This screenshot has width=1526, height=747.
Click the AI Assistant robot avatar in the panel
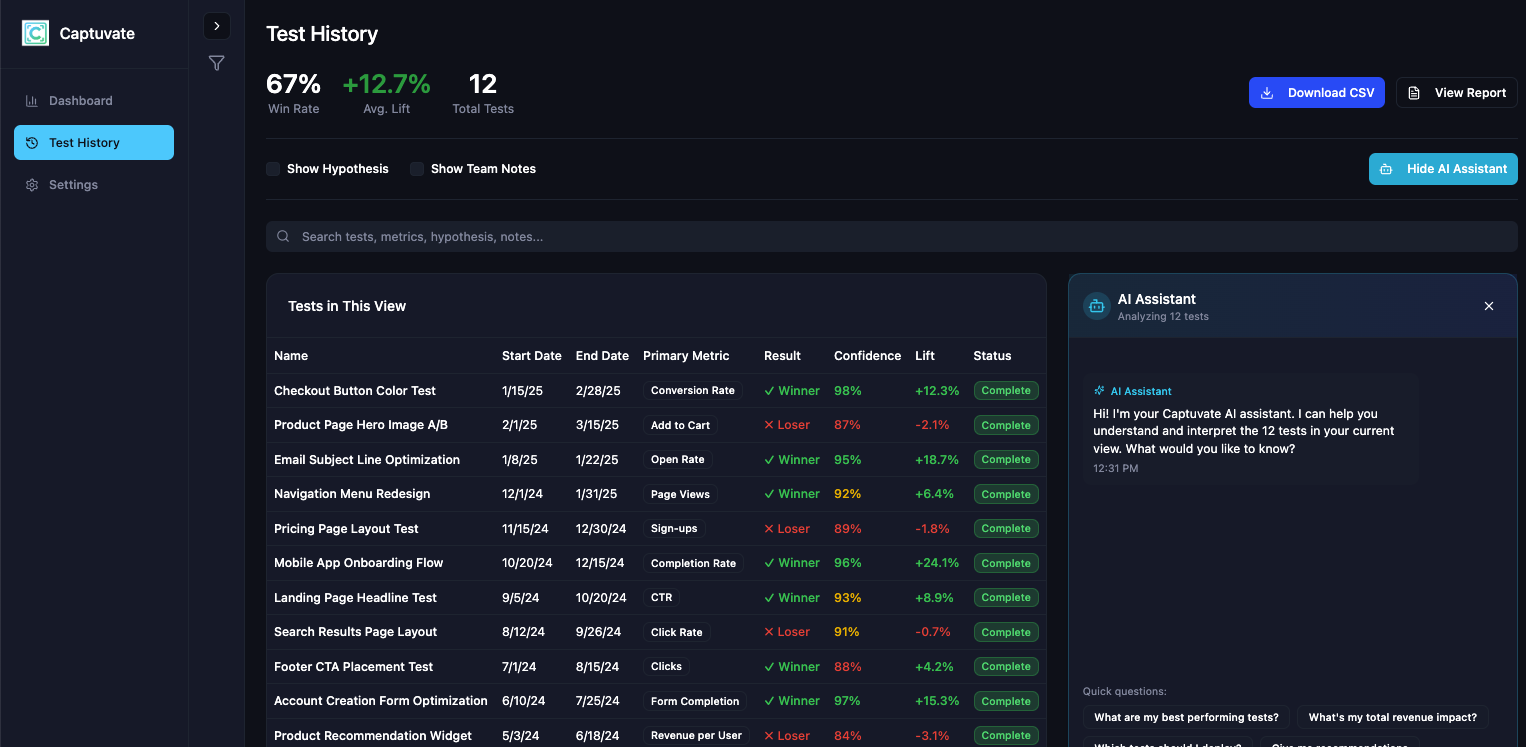tap(1096, 306)
